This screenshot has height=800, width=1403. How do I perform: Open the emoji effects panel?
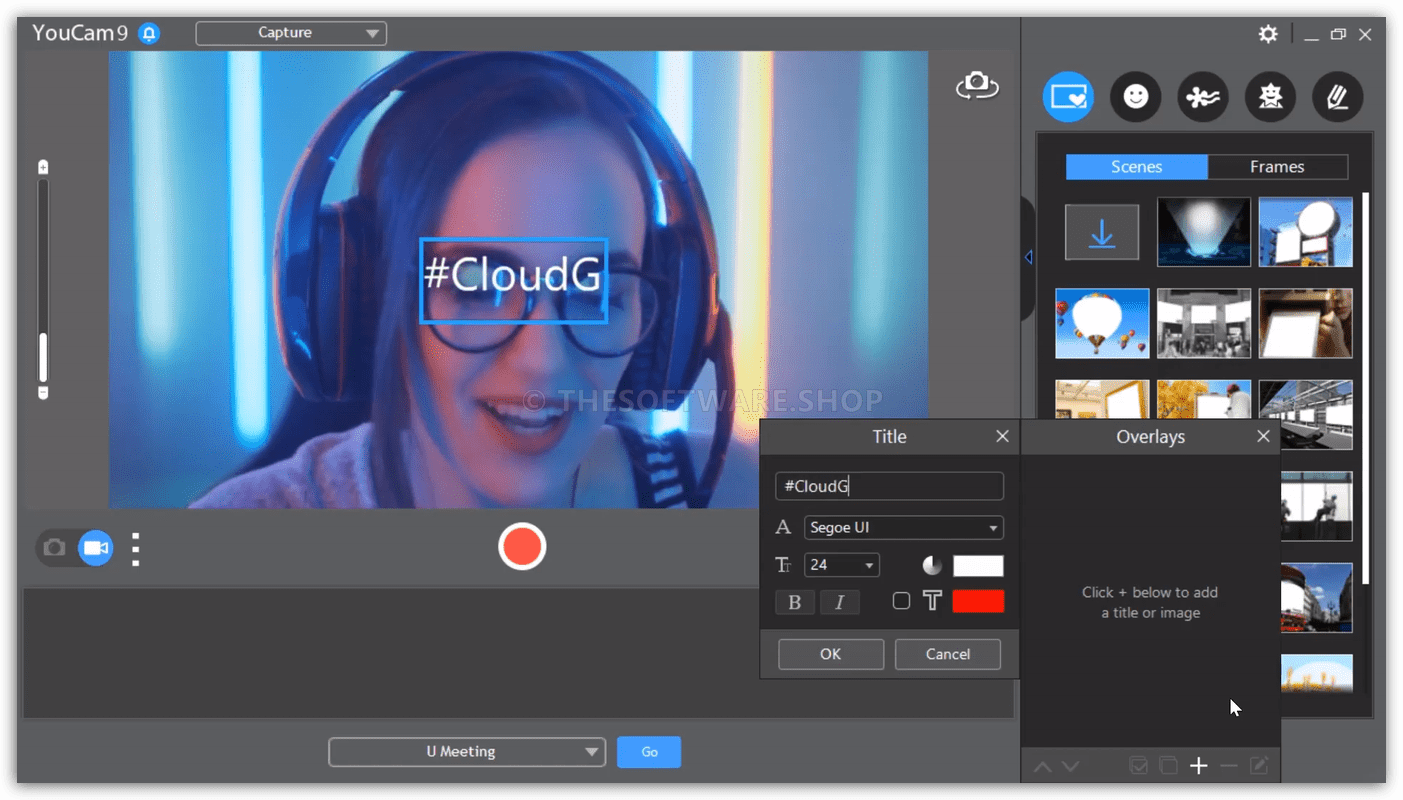[x=1135, y=97]
